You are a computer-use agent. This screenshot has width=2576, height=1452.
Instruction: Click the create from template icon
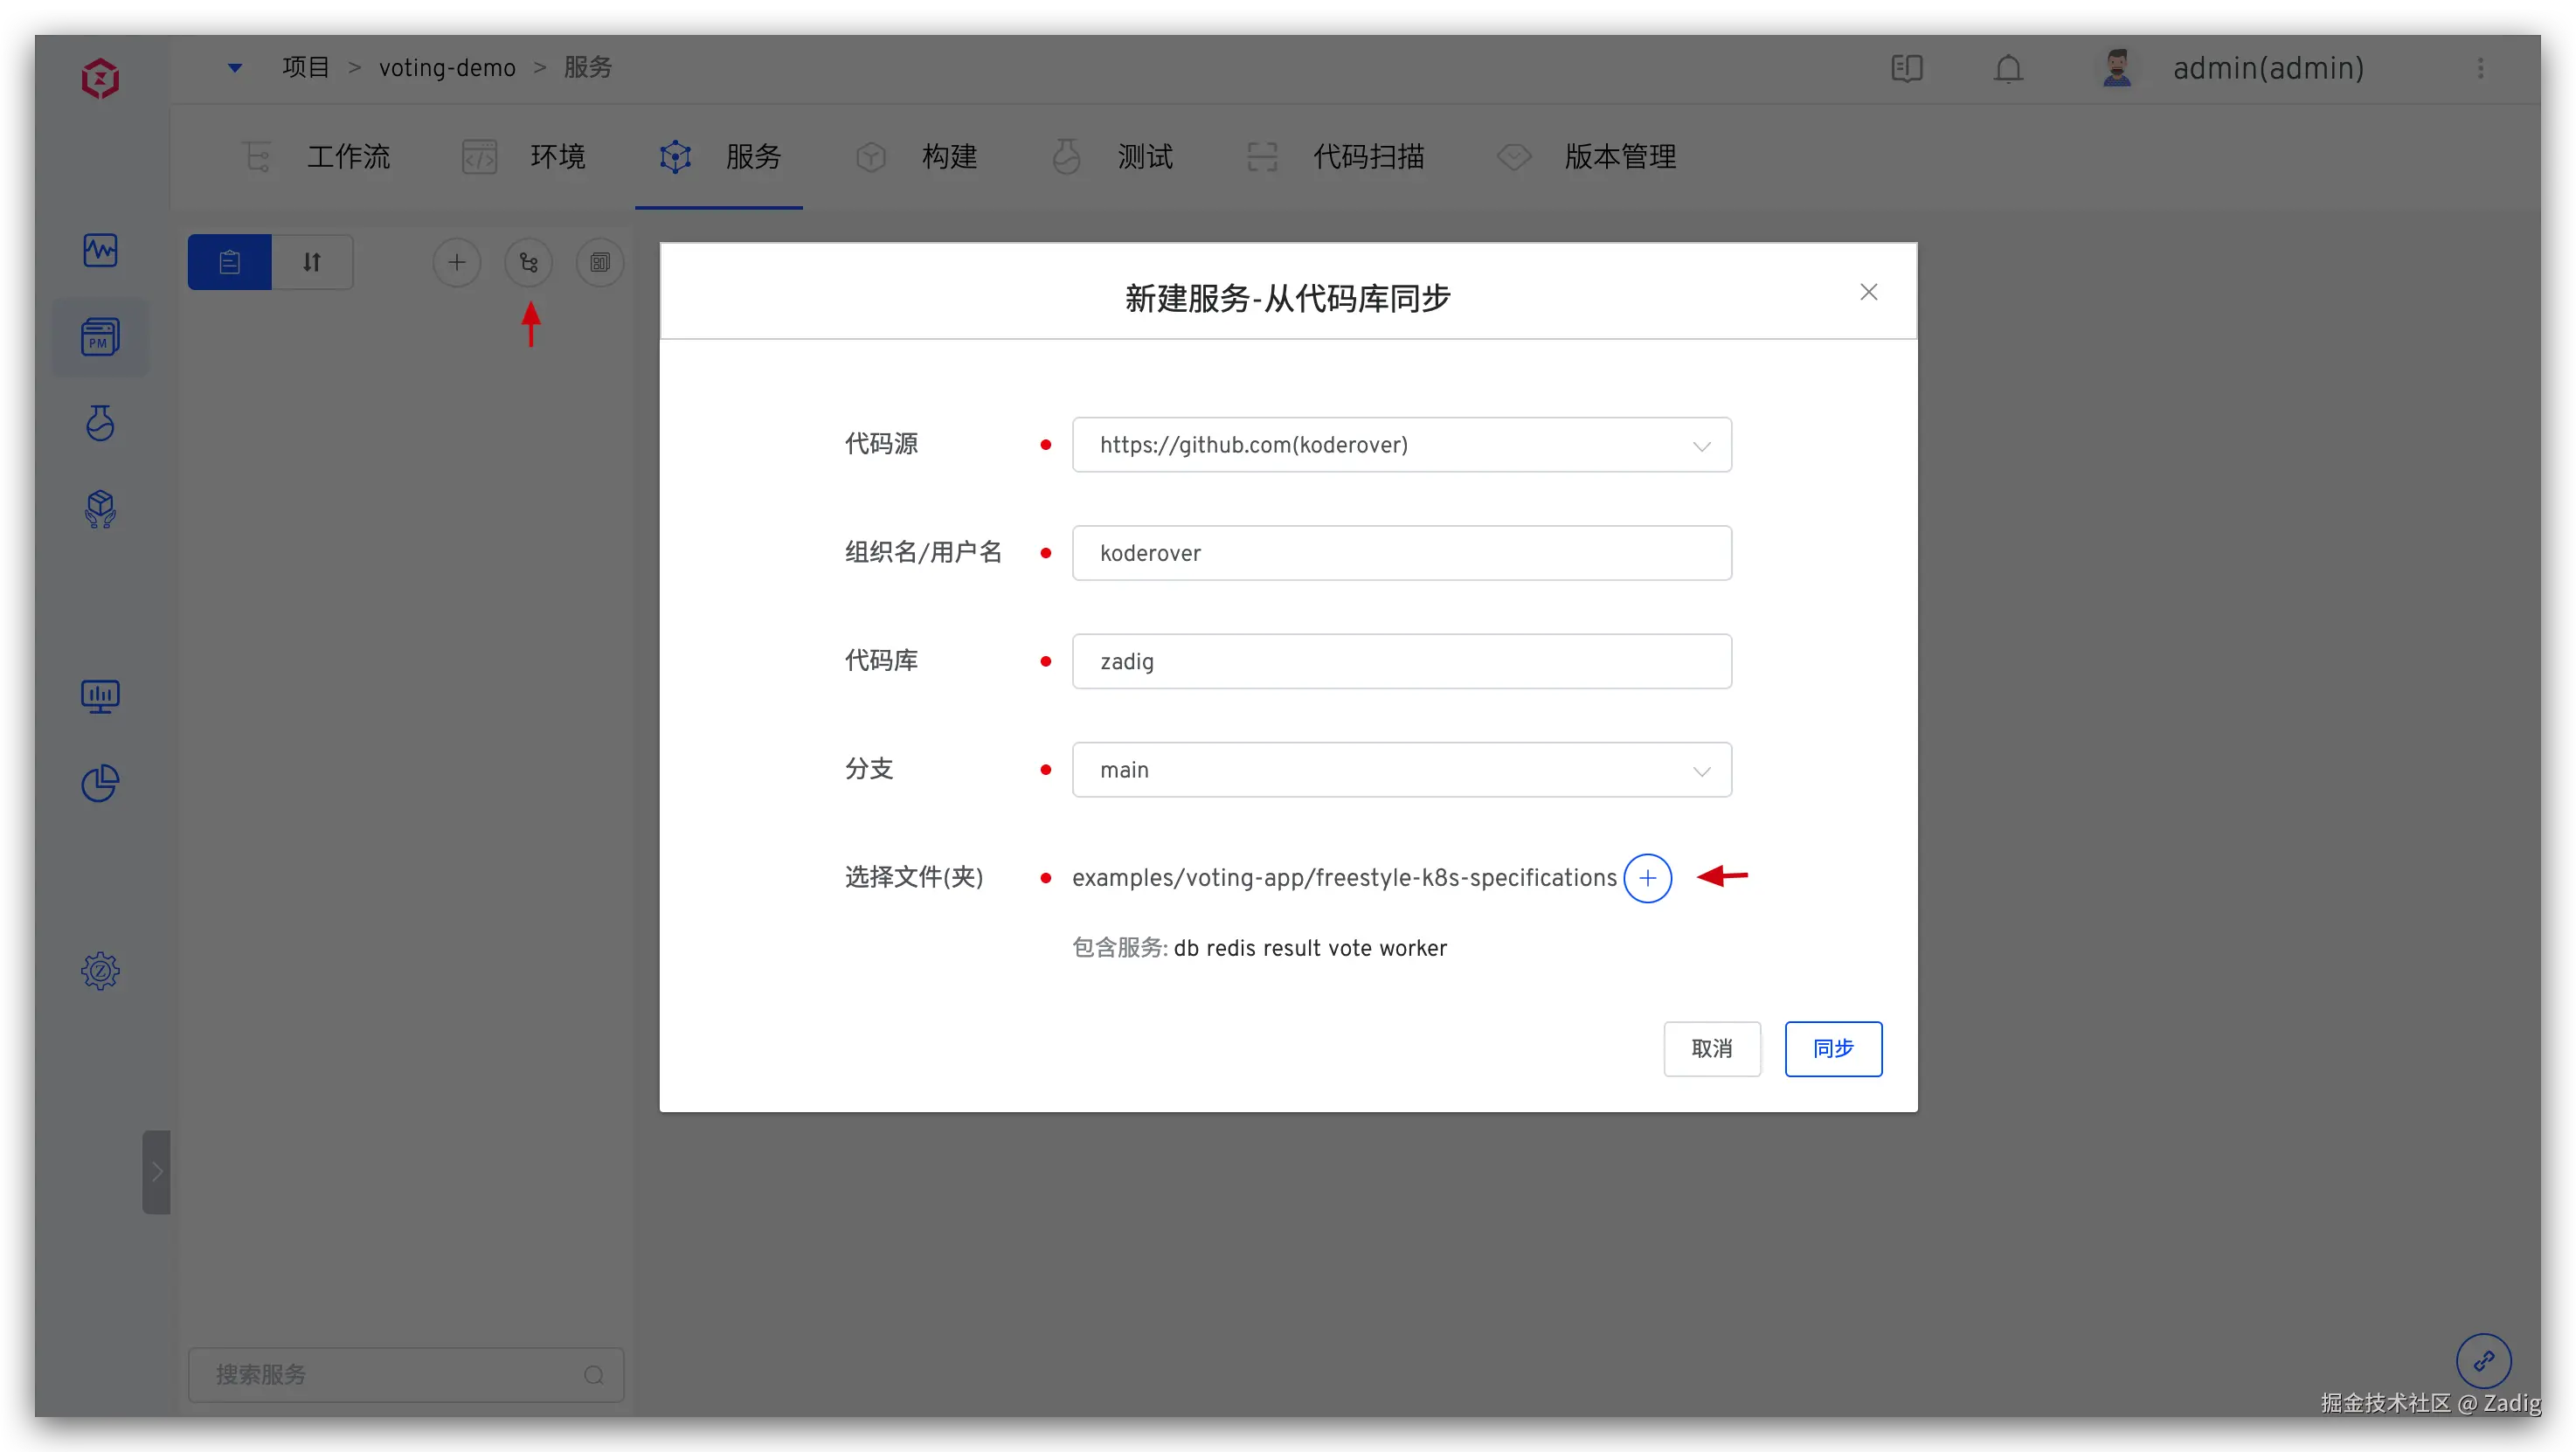coord(600,263)
